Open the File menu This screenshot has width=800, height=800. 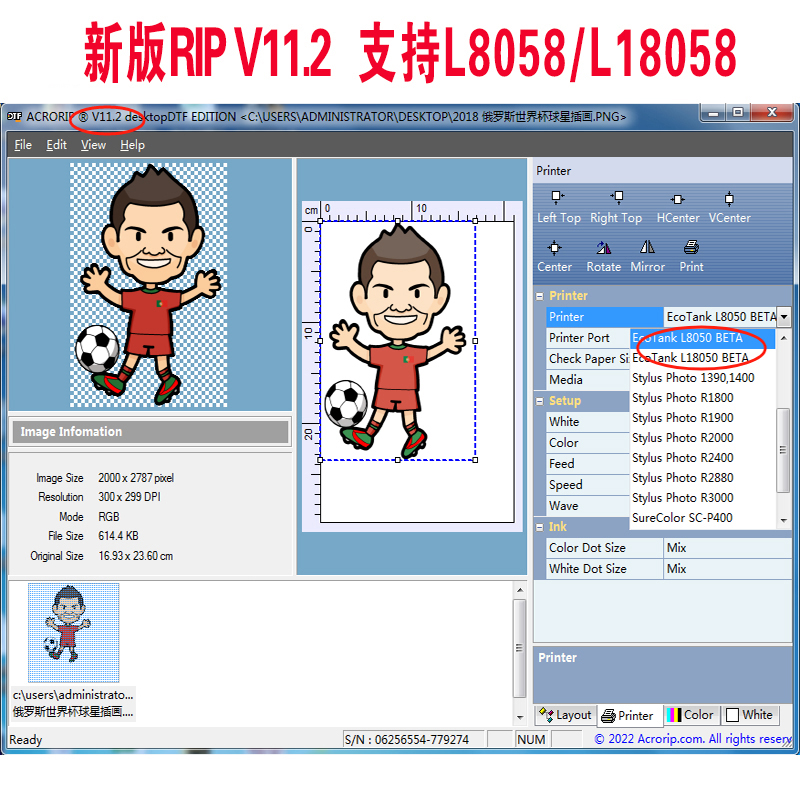pyautogui.click(x=23, y=145)
